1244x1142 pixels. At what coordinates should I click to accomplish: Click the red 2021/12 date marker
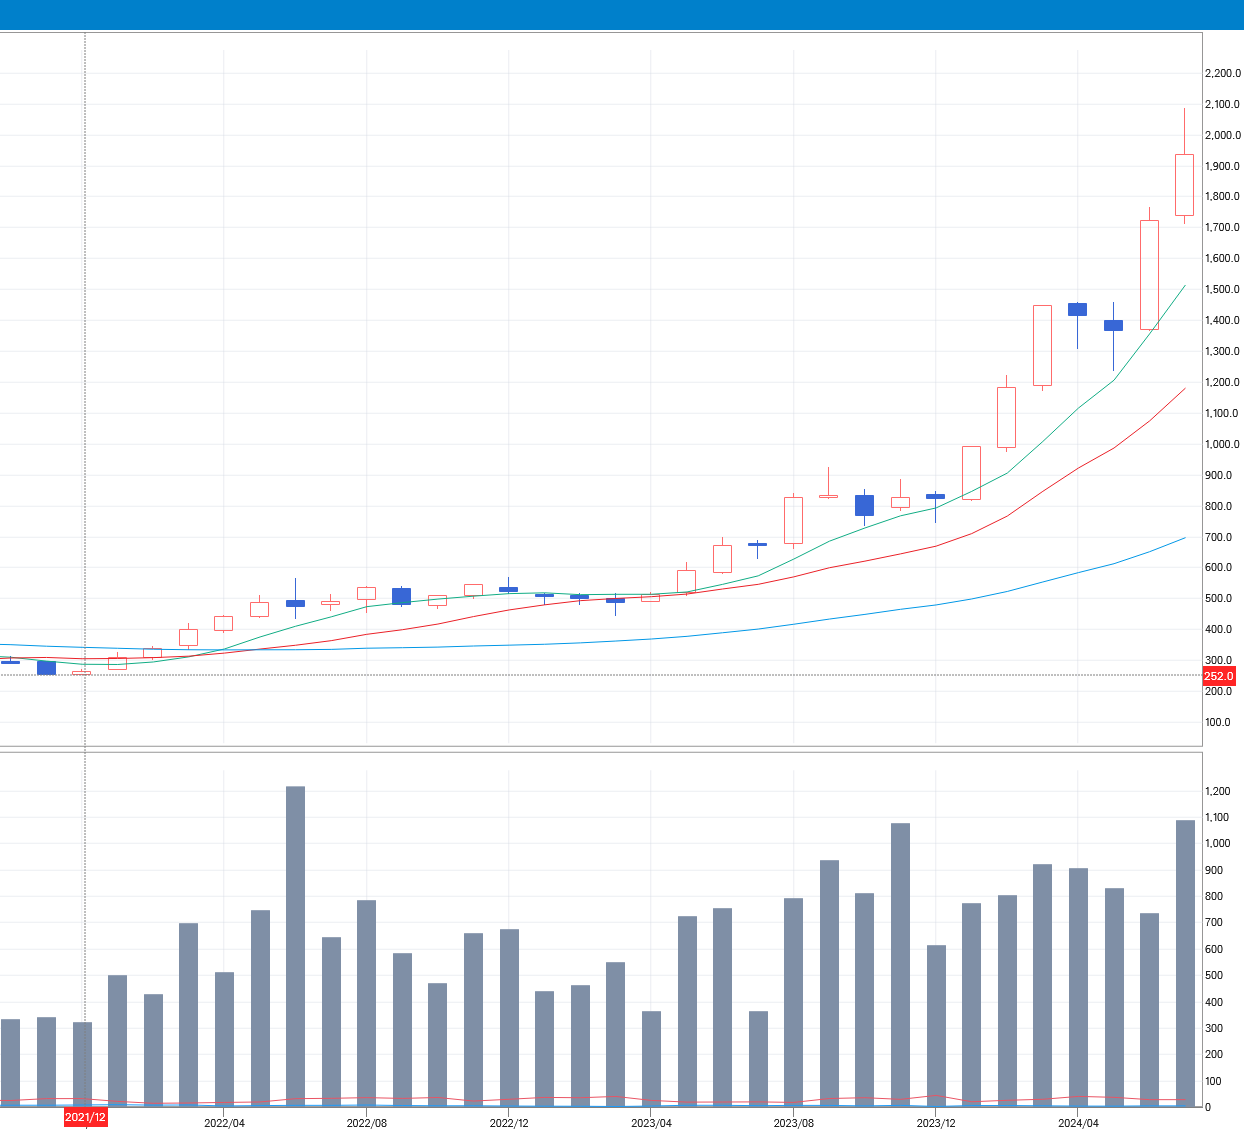85,1117
